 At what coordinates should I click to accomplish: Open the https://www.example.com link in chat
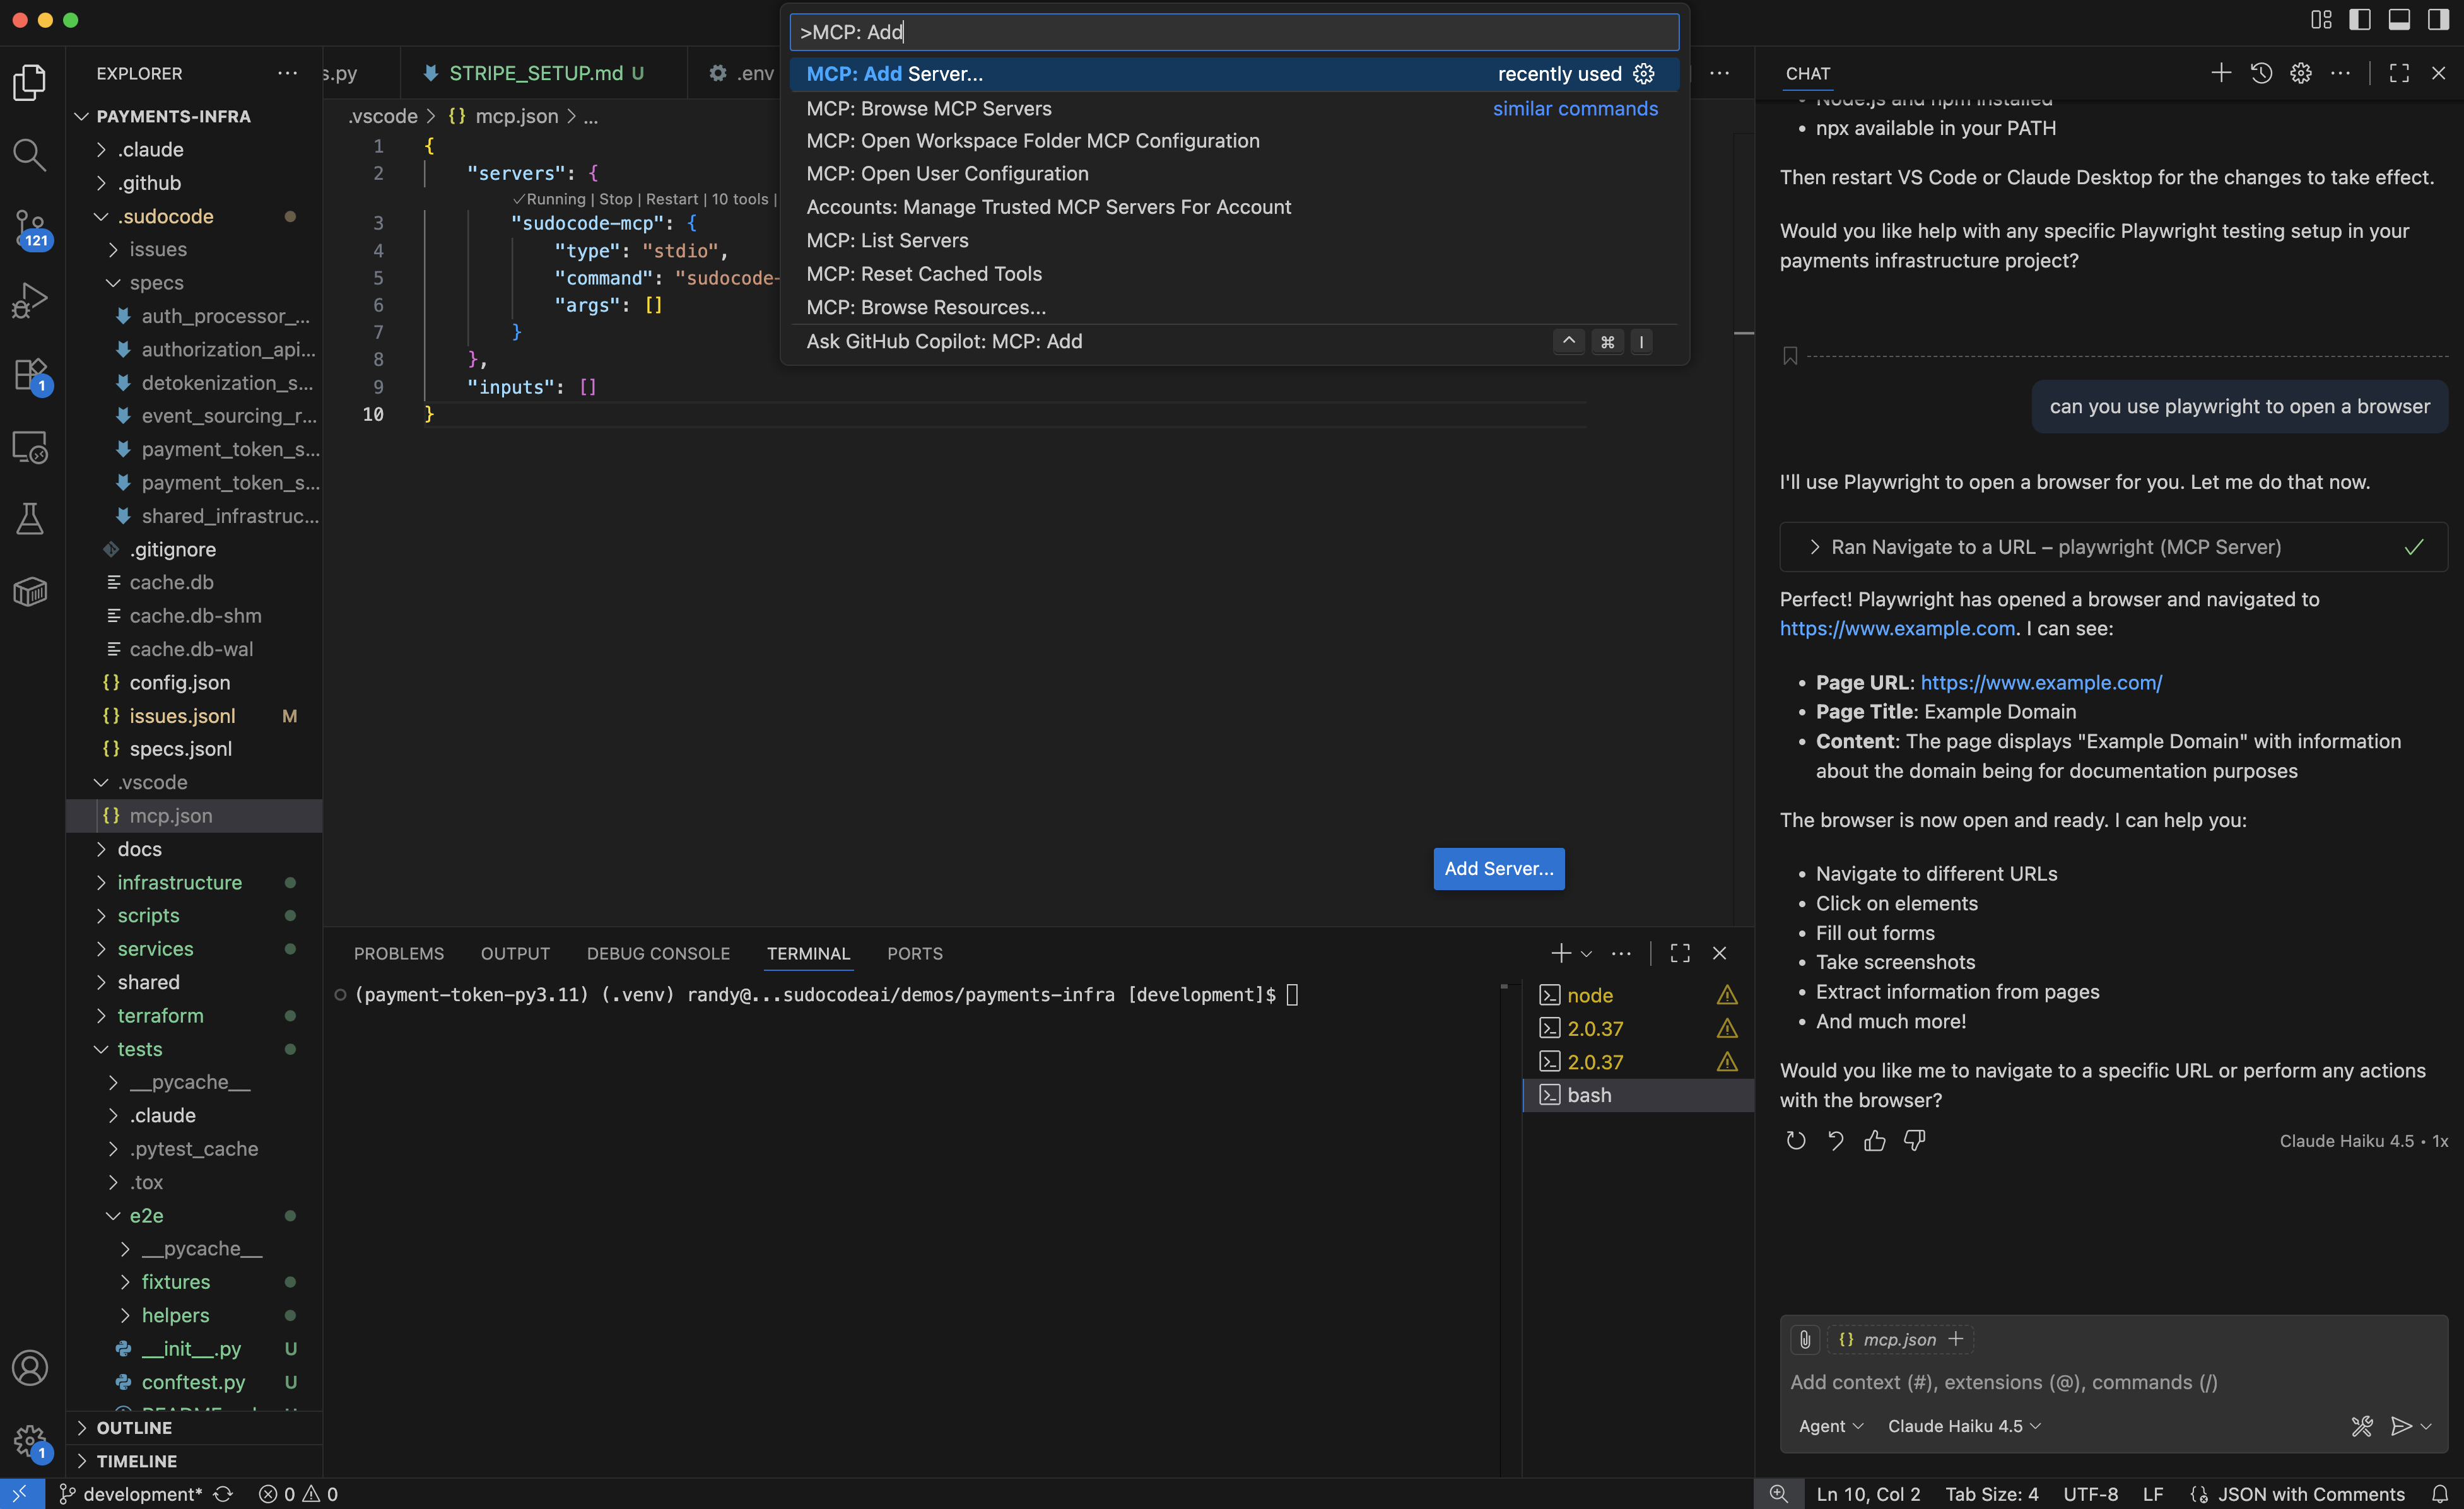tap(1897, 628)
